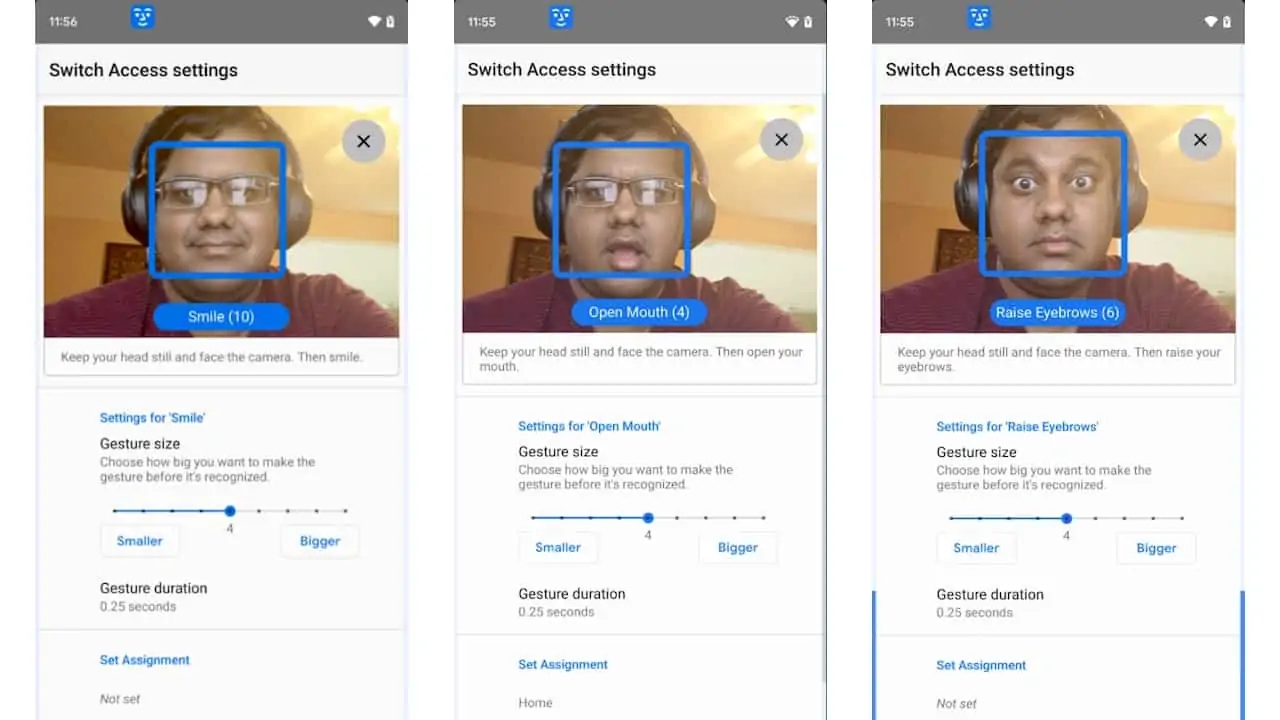
Task: Tap the Raise Eyebrows (6) gesture label
Action: pyautogui.click(x=1057, y=312)
